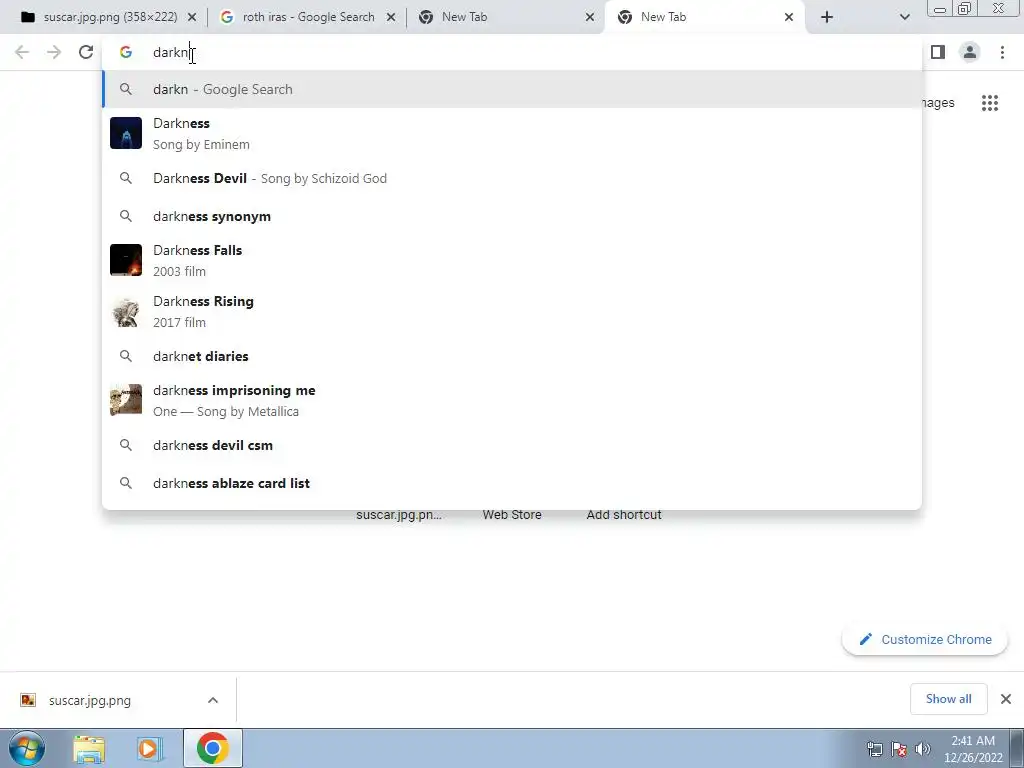Click the Chrome taskbar icon
Image resolution: width=1024 pixels, height=768 pixels.
coord(212,748)
